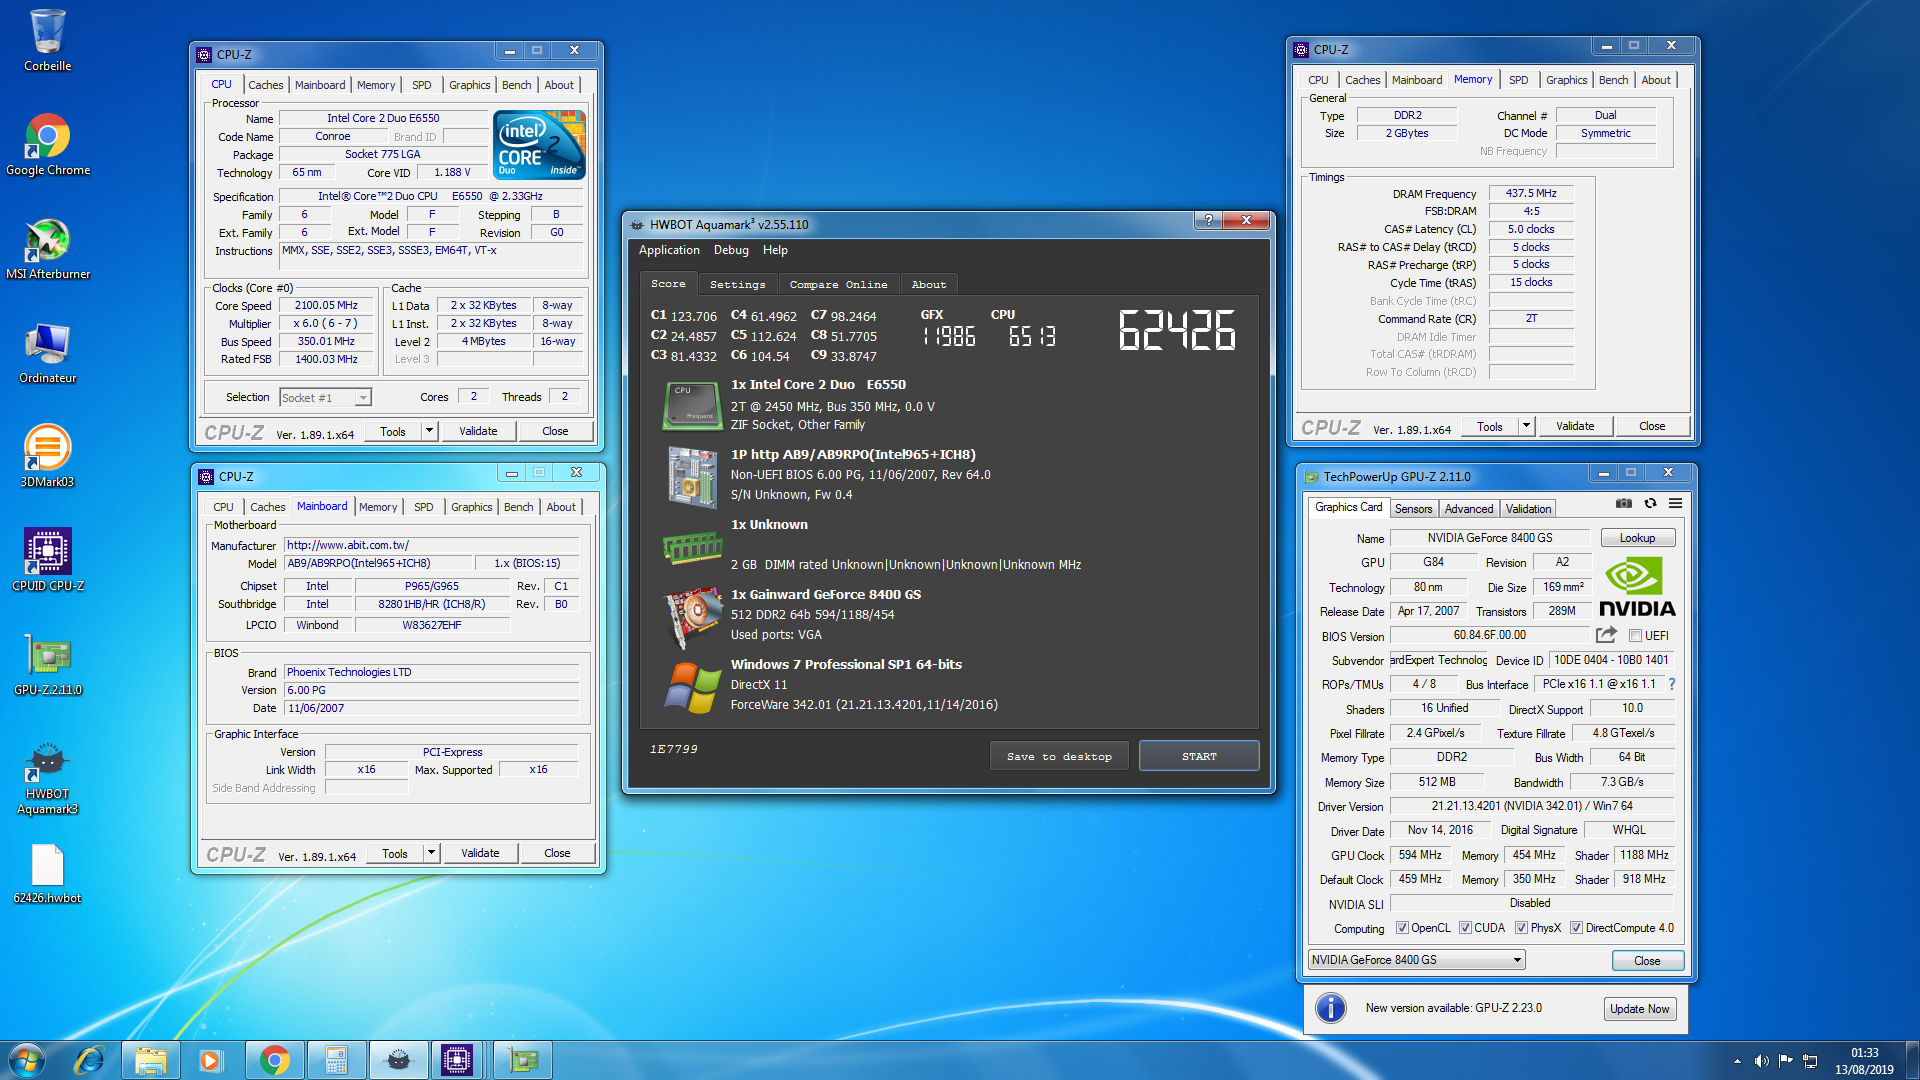Switch to GPU-Z taskbar item
The width and height of the screenshot is (1920, 1080).
[523, 1060]
